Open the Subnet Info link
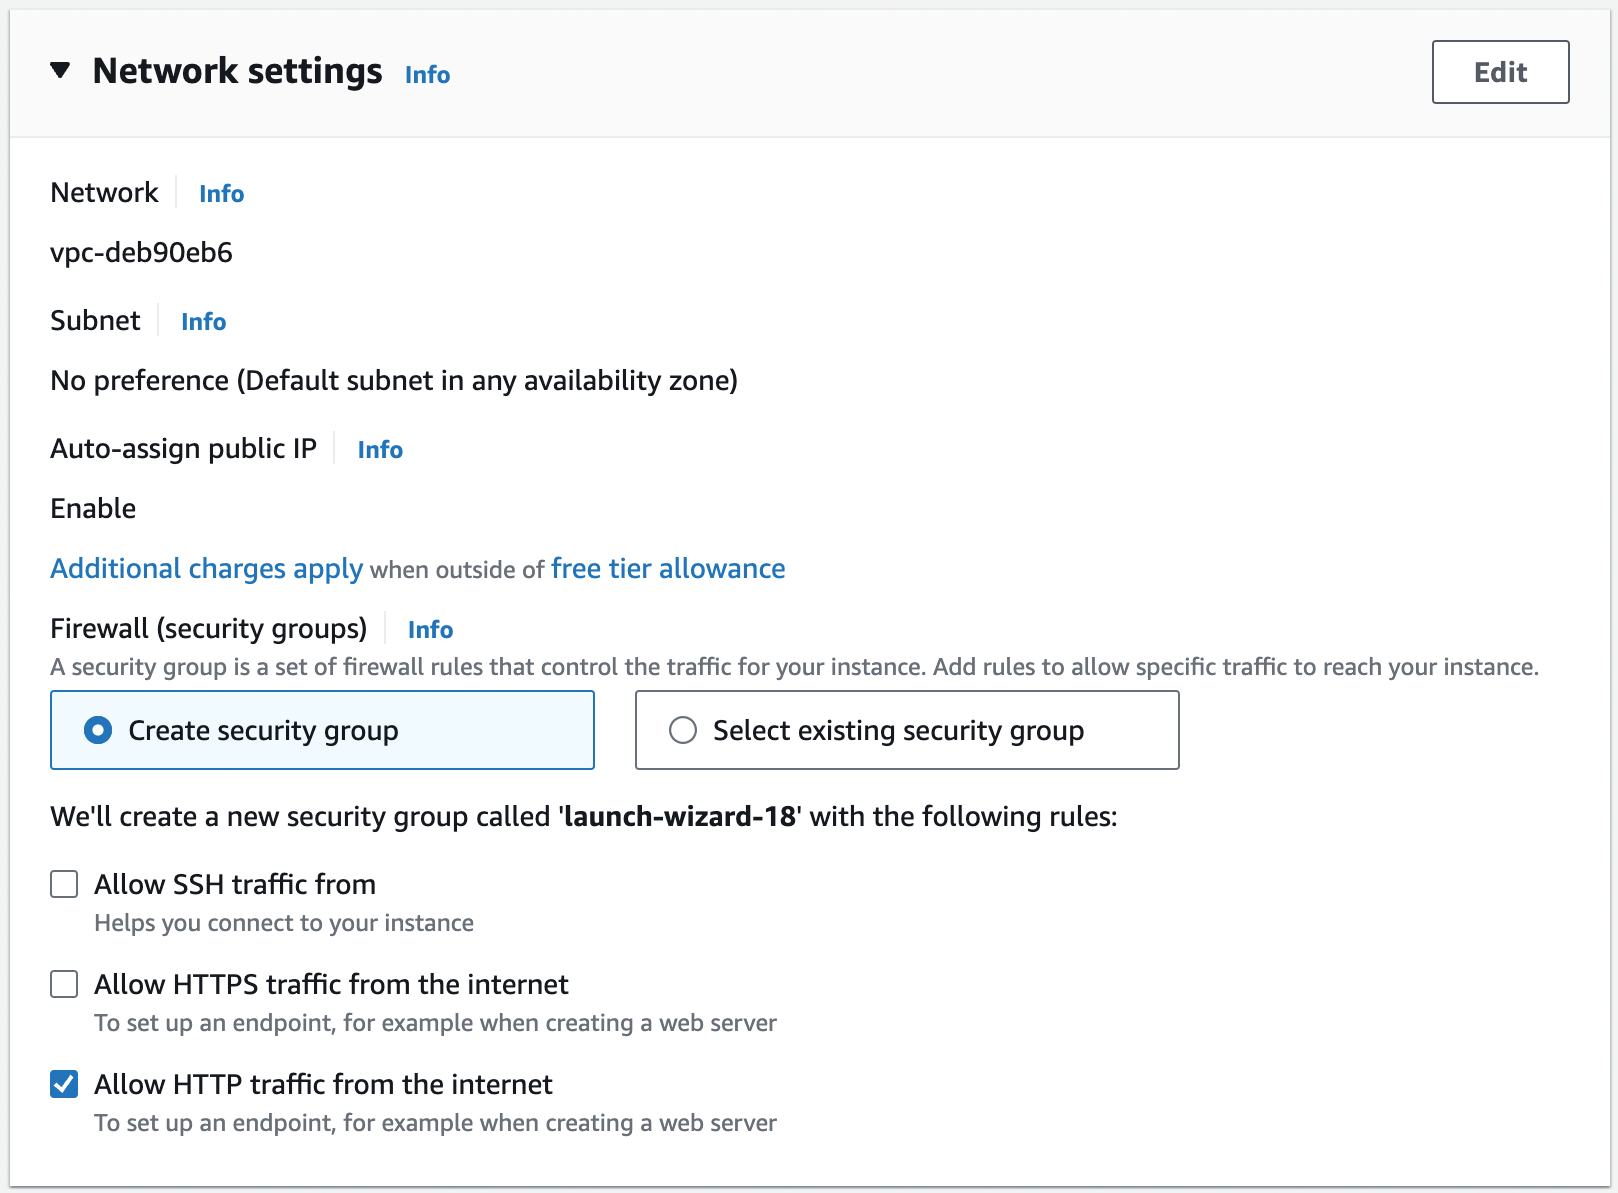The image size is (1618, 1193). tap(203, 321)
